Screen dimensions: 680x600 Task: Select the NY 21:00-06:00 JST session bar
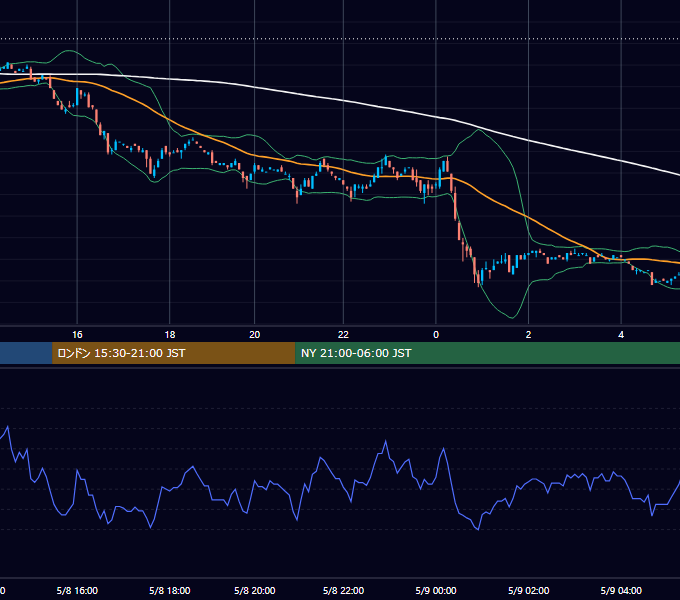(x=487, y=353)
